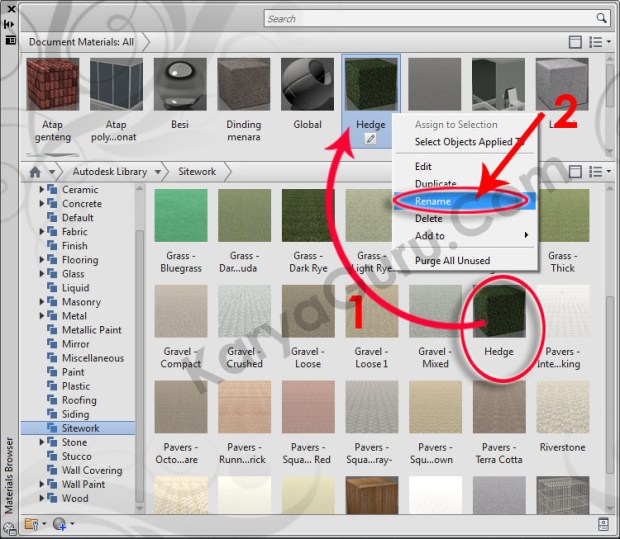Select the Mirror category
The height and width of the screenshot is (539, 620).
point(75,344)
